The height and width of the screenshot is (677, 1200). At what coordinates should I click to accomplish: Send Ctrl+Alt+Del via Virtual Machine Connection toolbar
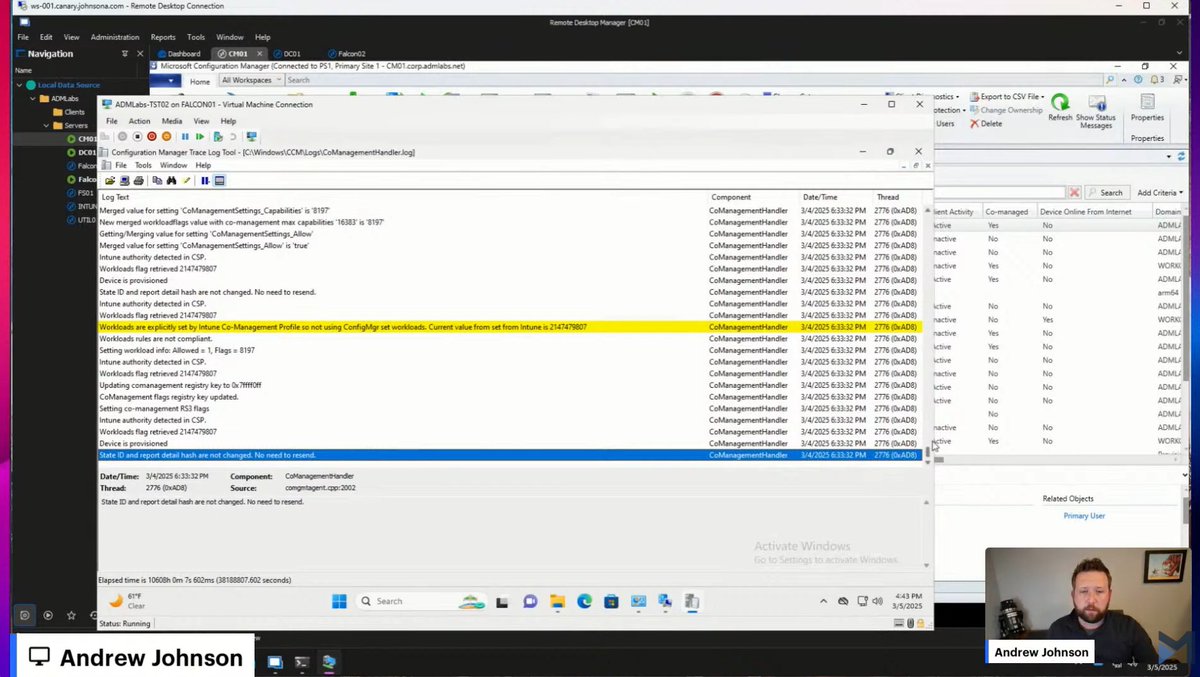[x=107, y=136]
